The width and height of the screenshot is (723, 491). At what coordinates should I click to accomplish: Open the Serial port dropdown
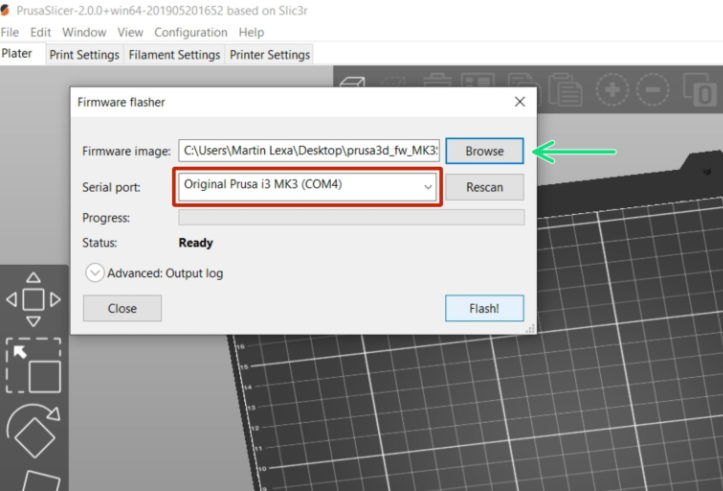pos(309,187)
